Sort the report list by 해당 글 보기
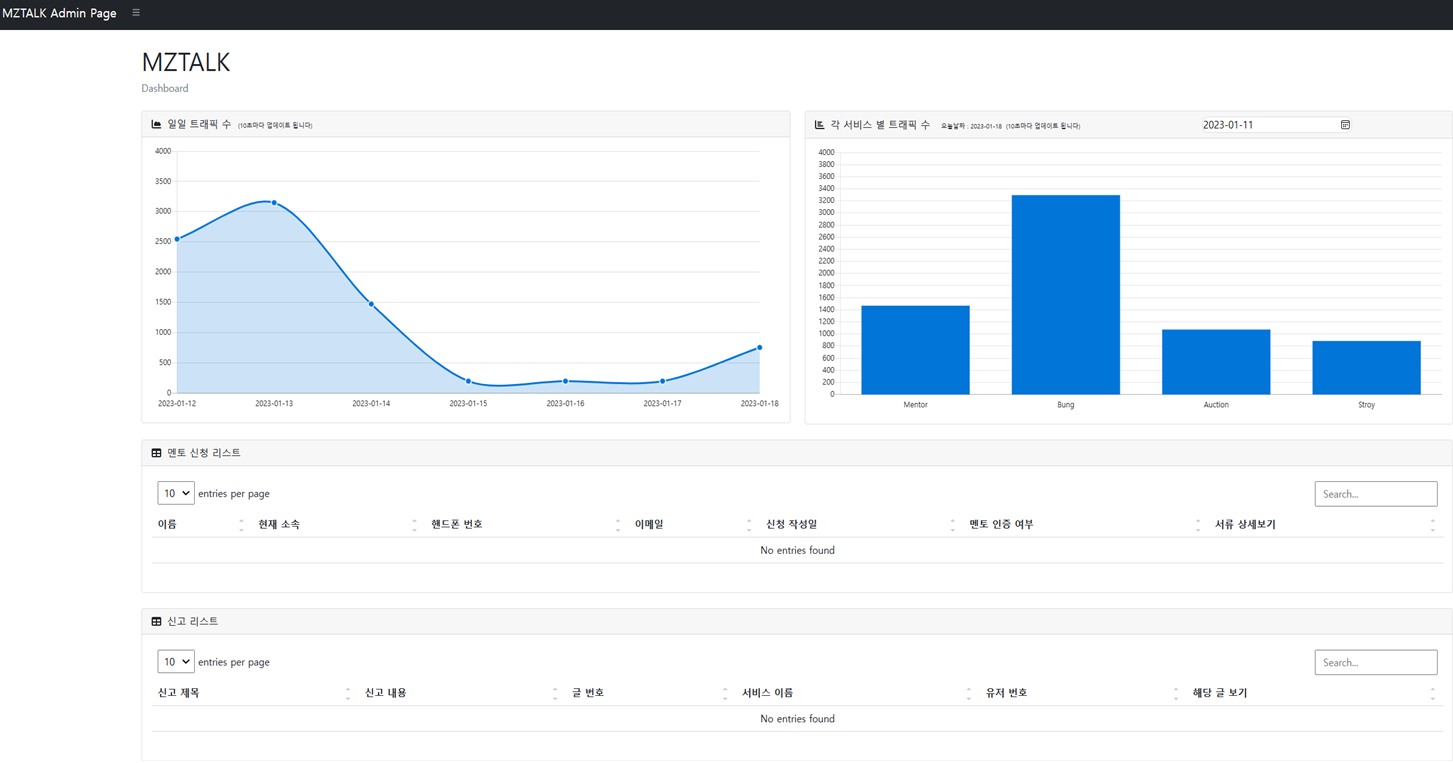 coord(1315,693)
